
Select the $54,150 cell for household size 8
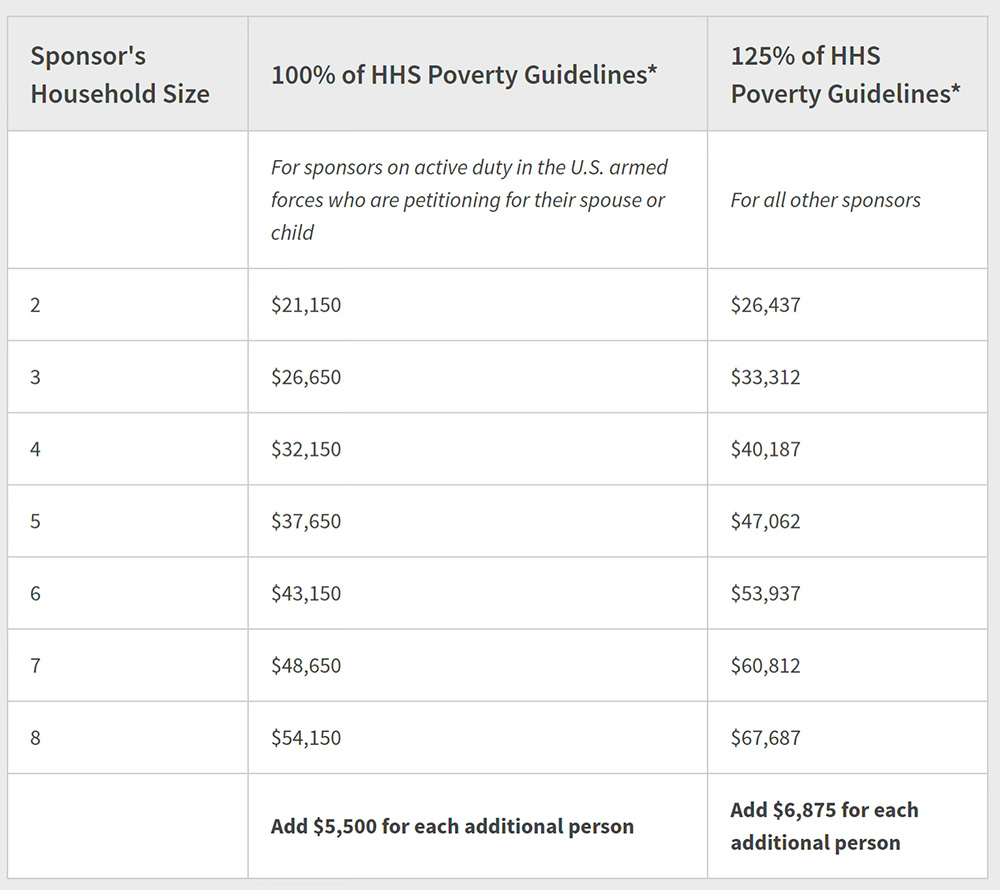point(306,737)
